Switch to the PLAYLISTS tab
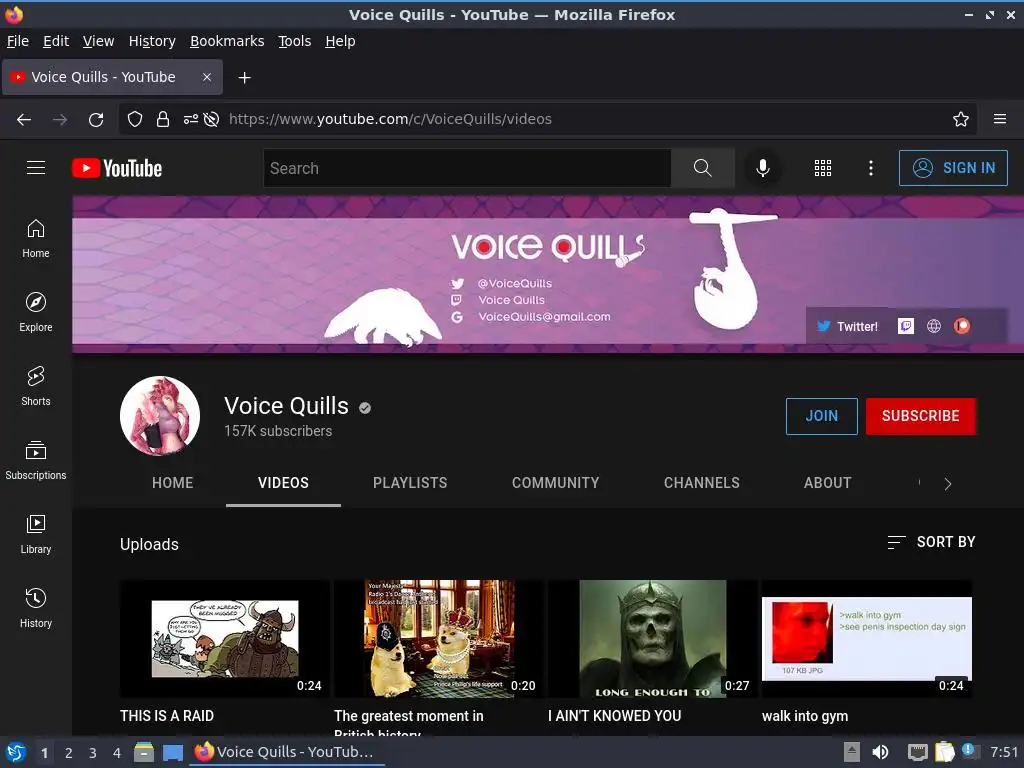 click(x=410, y=483)
